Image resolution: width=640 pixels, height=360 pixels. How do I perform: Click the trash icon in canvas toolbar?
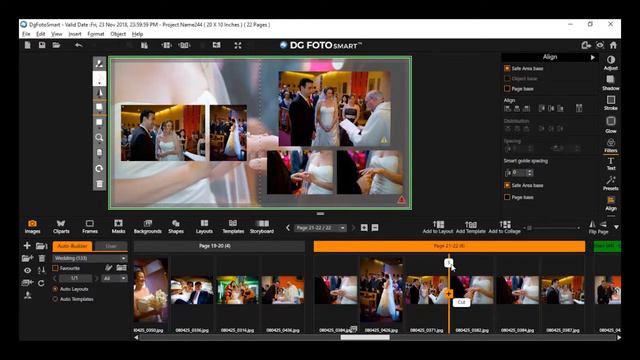point(99,184)
